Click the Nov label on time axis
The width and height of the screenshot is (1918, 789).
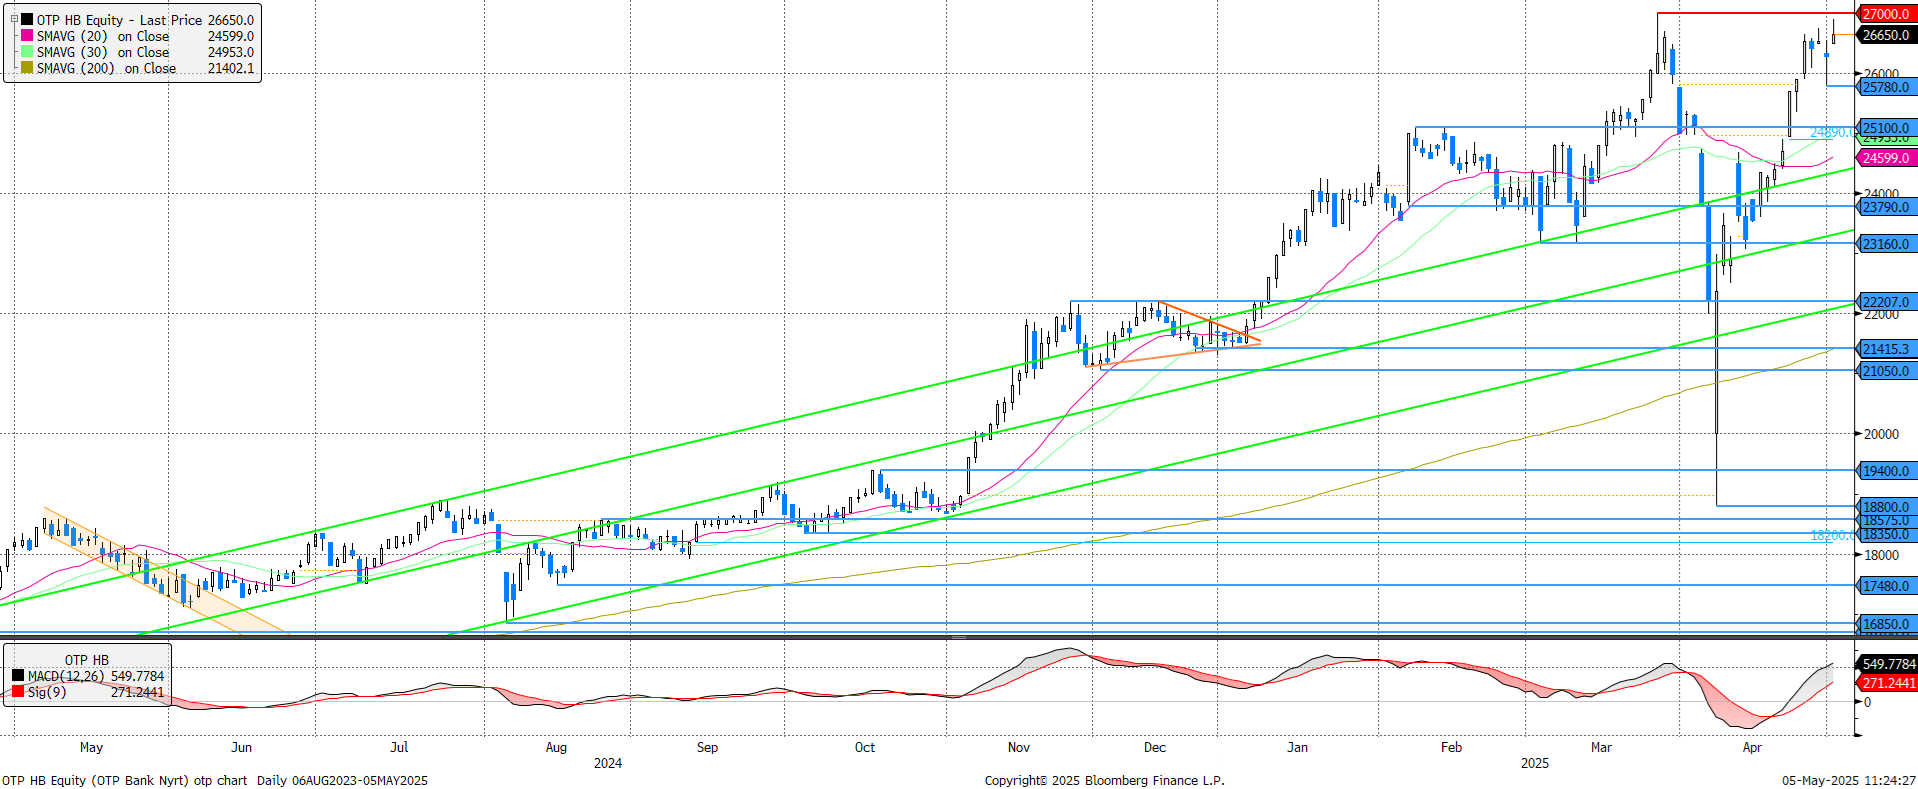[1019, 747]
